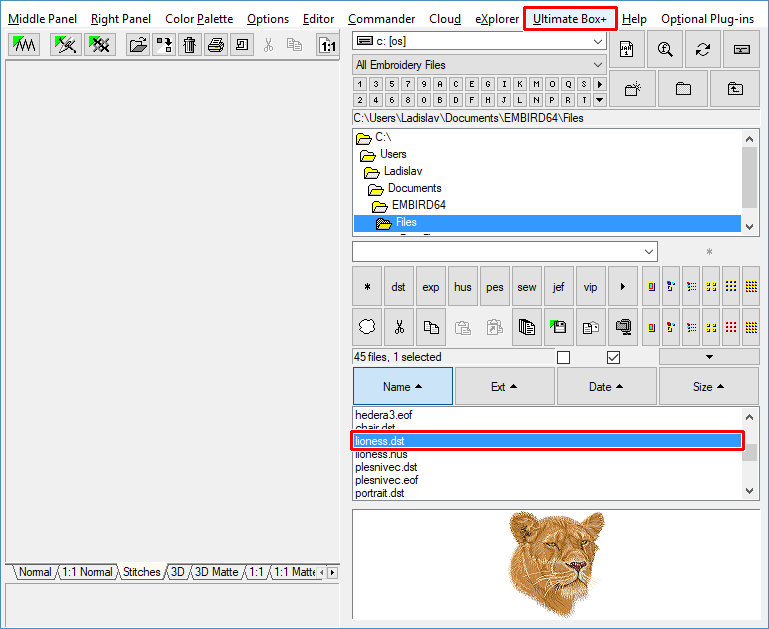Click the printer icon in toolbar
The height and width of the screenshot is (629, 769).
coord(216,45)
